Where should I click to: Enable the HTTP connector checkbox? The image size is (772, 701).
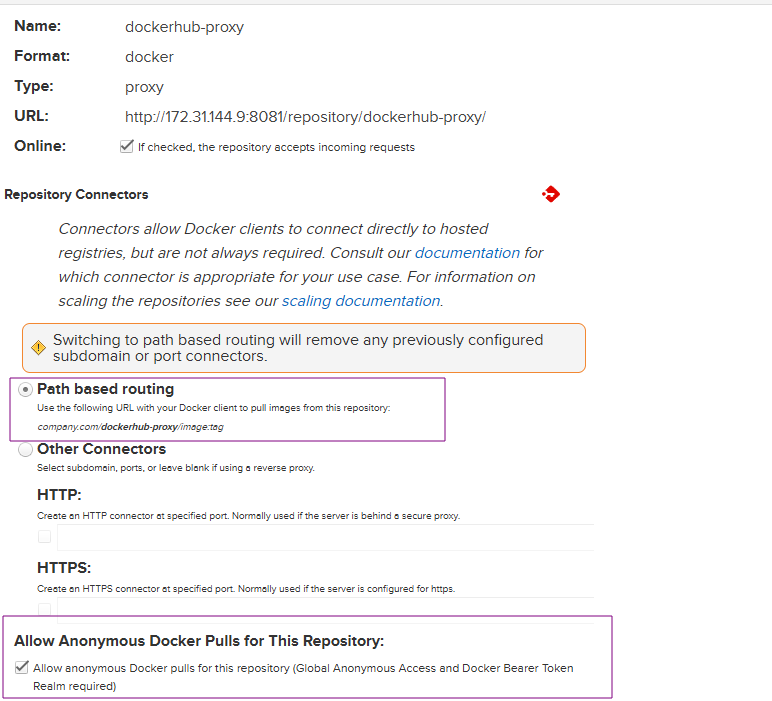44,537
